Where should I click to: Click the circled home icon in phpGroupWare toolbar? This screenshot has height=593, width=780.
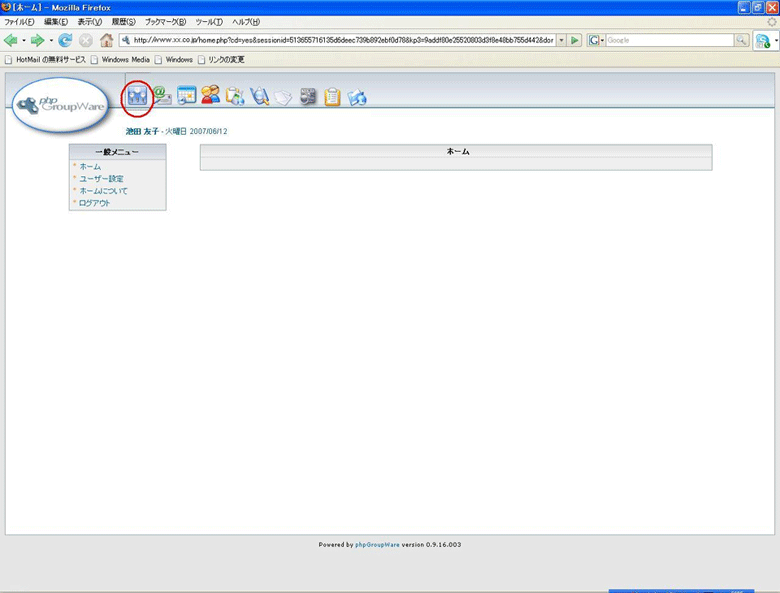[x=137, y=96]
